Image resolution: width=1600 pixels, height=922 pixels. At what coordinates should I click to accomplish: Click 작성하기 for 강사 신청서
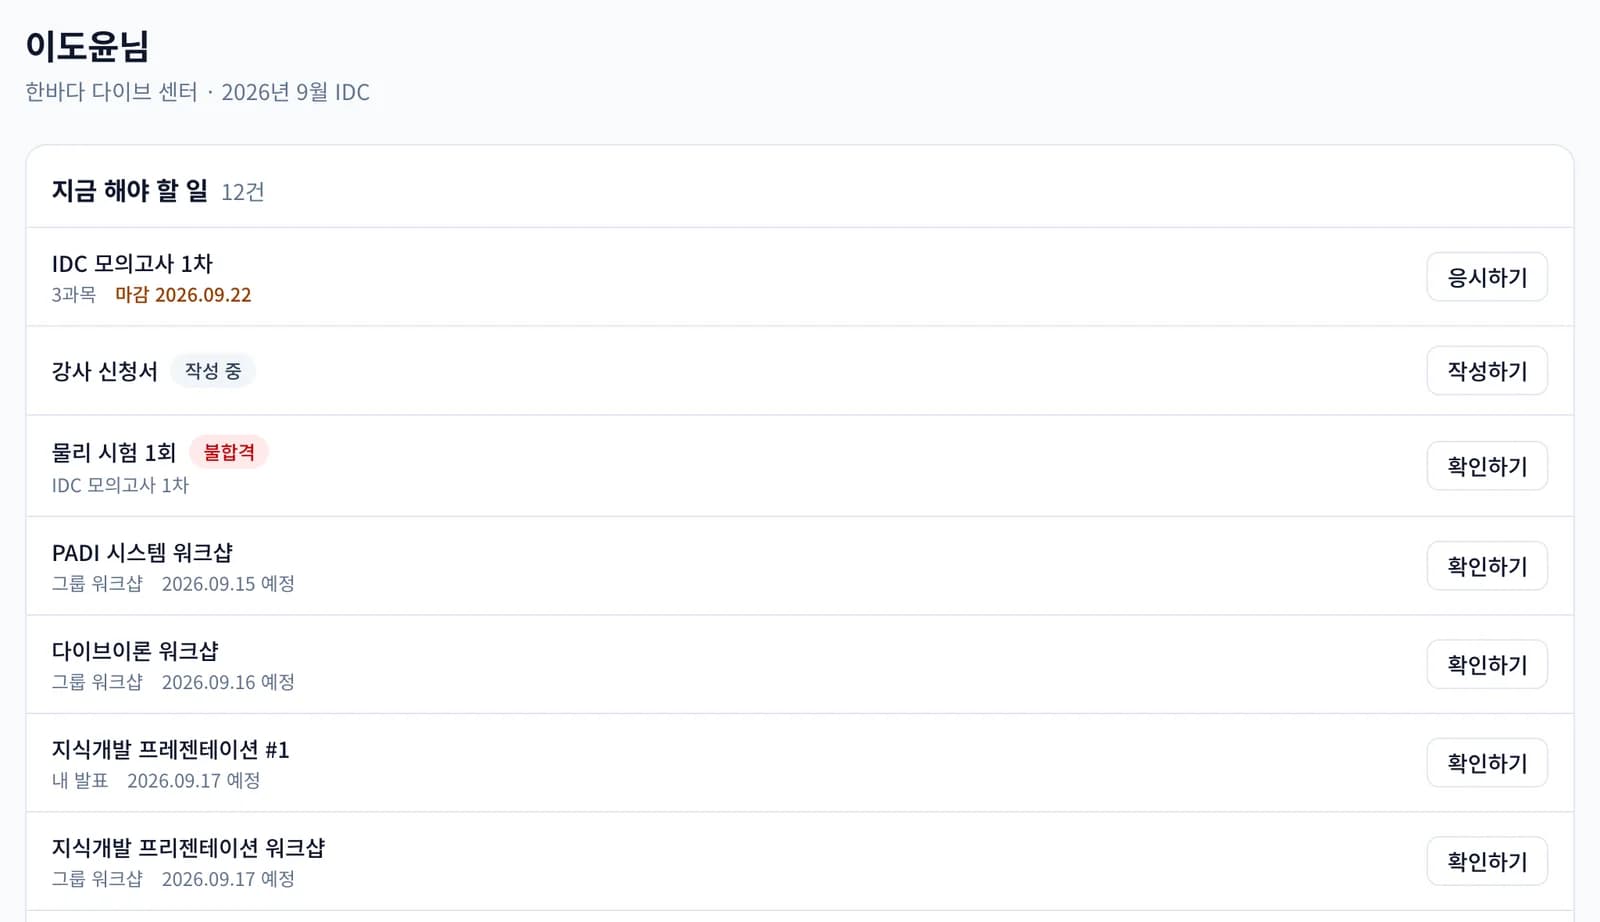click(x=1487, y=371)
